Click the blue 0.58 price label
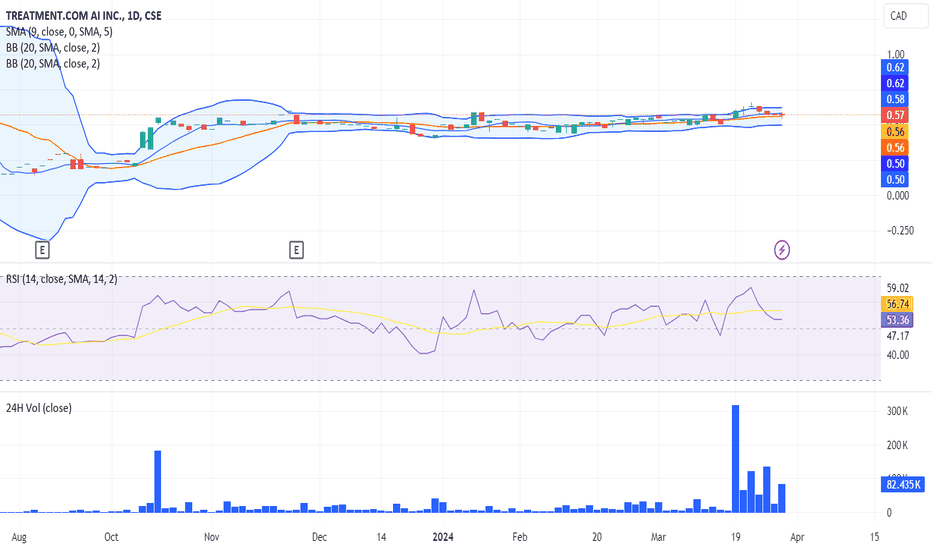Image resolution: width=932 pixels, height=550 pixels. (895, 99)
